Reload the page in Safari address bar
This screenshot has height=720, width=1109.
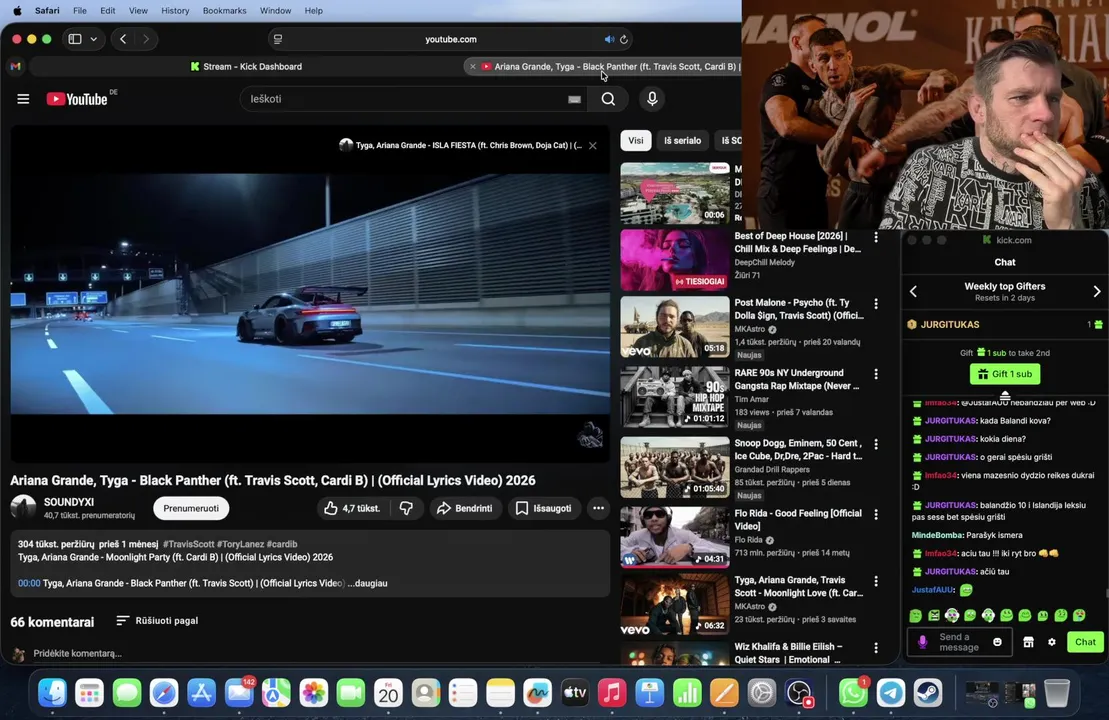click(624, 40)
